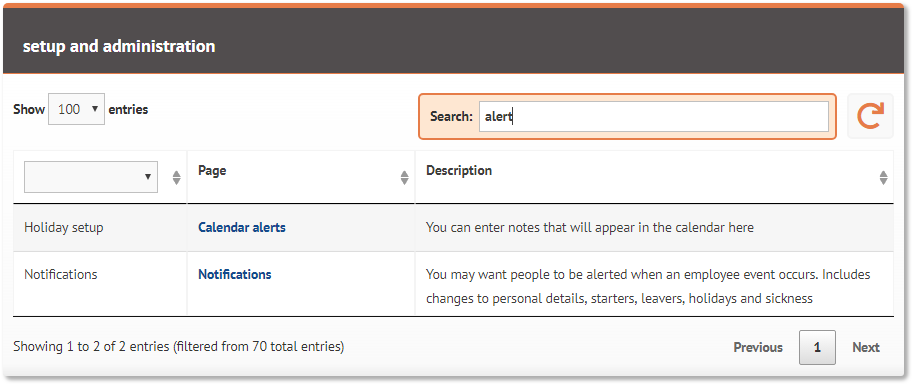Select the Notifications category cell
The height and width of the screenshot is (389, 917).
coord(60,274)
